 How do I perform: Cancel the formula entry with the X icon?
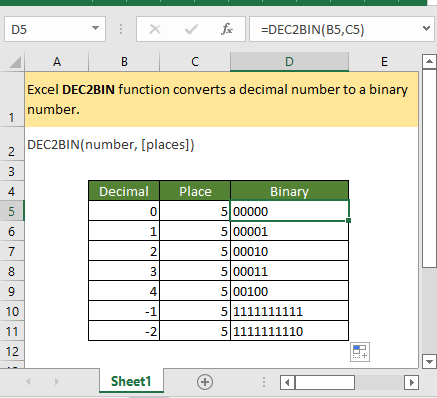tap(155, 29)
